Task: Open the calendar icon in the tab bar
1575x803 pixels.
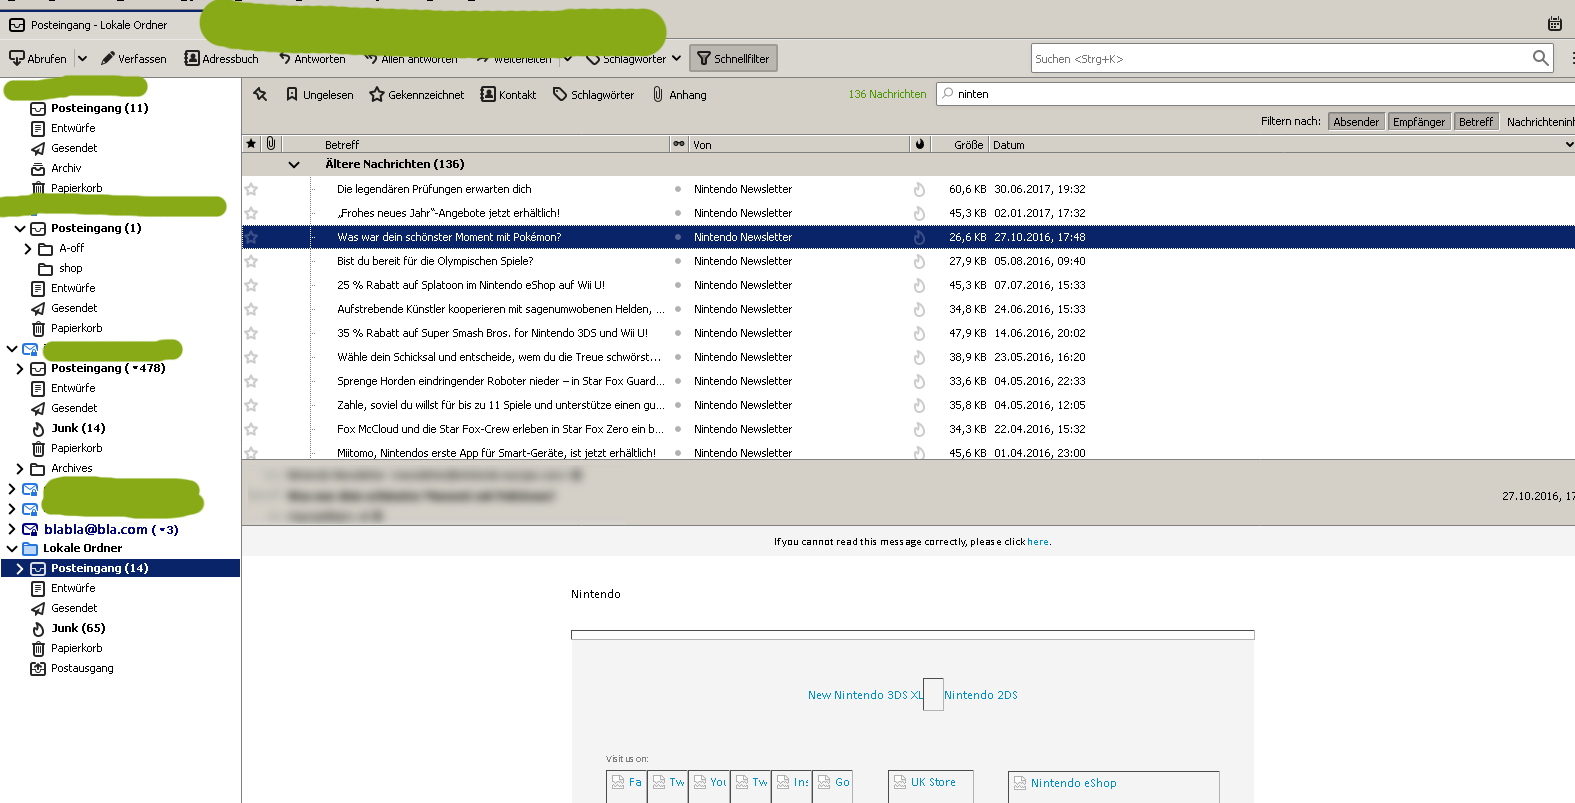Action: 1555,24
